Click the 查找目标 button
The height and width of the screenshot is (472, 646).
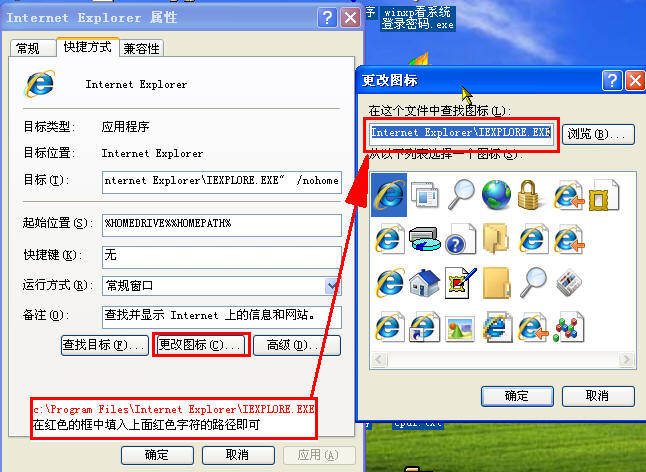tap(105, 345)
